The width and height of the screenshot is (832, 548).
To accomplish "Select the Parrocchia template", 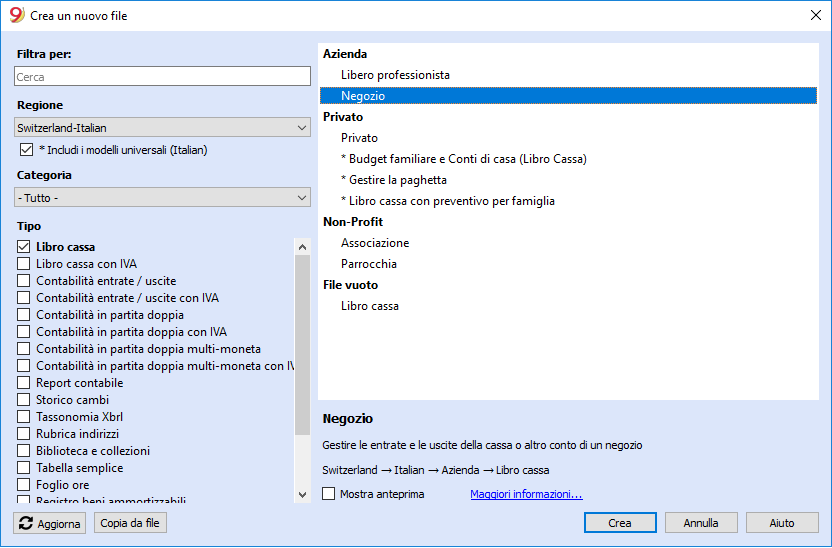I will click(369, 264).
